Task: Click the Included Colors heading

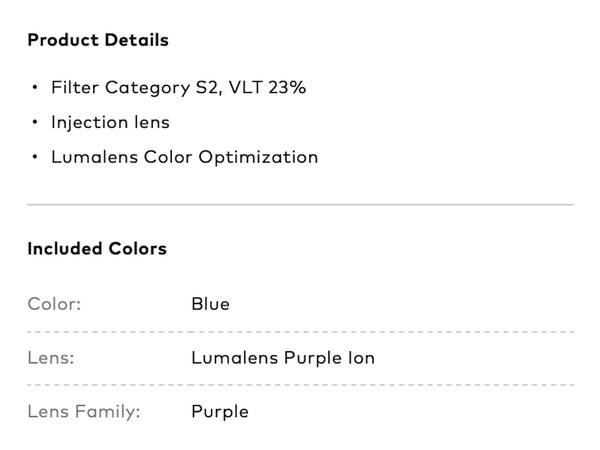Action: pos(97,248)
